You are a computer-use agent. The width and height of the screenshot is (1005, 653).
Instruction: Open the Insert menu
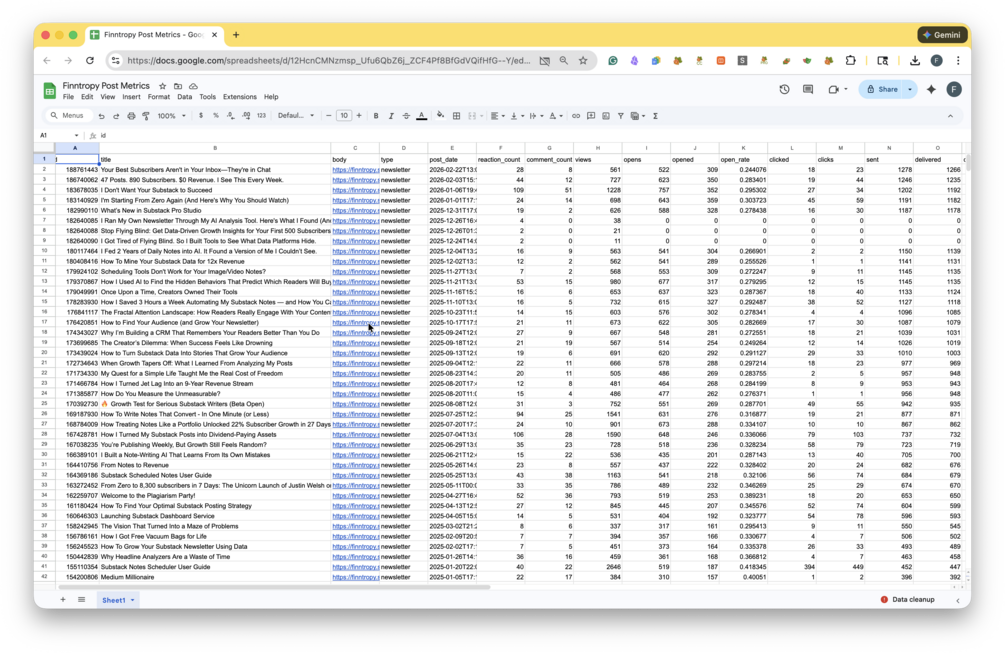tap(131, 97)
